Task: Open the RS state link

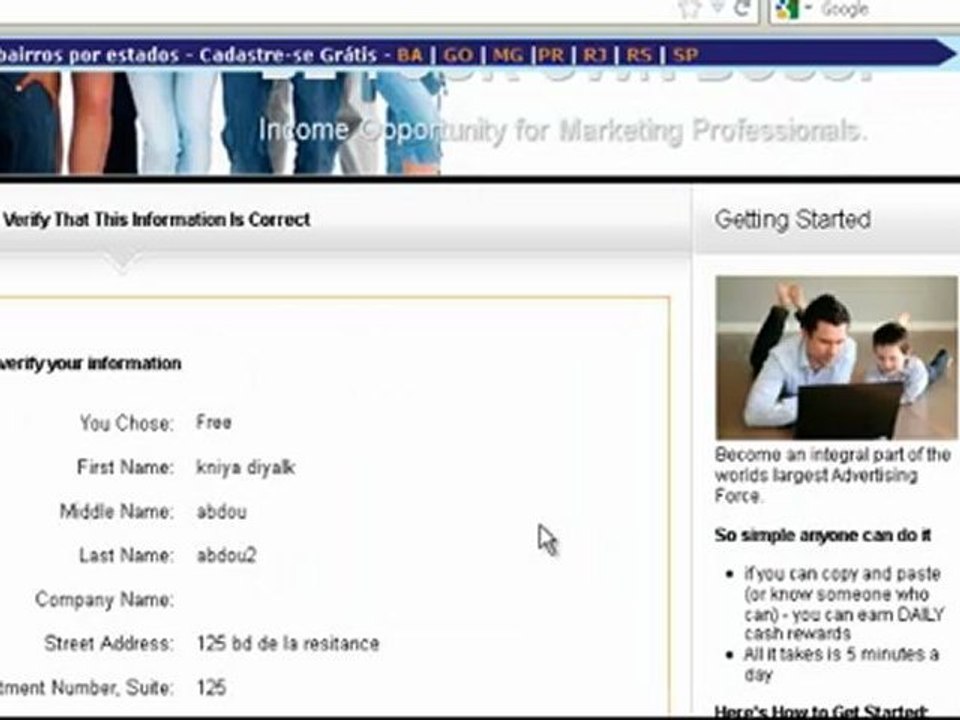Action: [639, 55]
